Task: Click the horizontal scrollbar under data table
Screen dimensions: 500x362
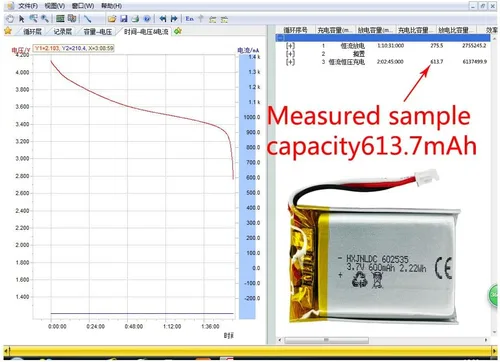Action: 383,340
